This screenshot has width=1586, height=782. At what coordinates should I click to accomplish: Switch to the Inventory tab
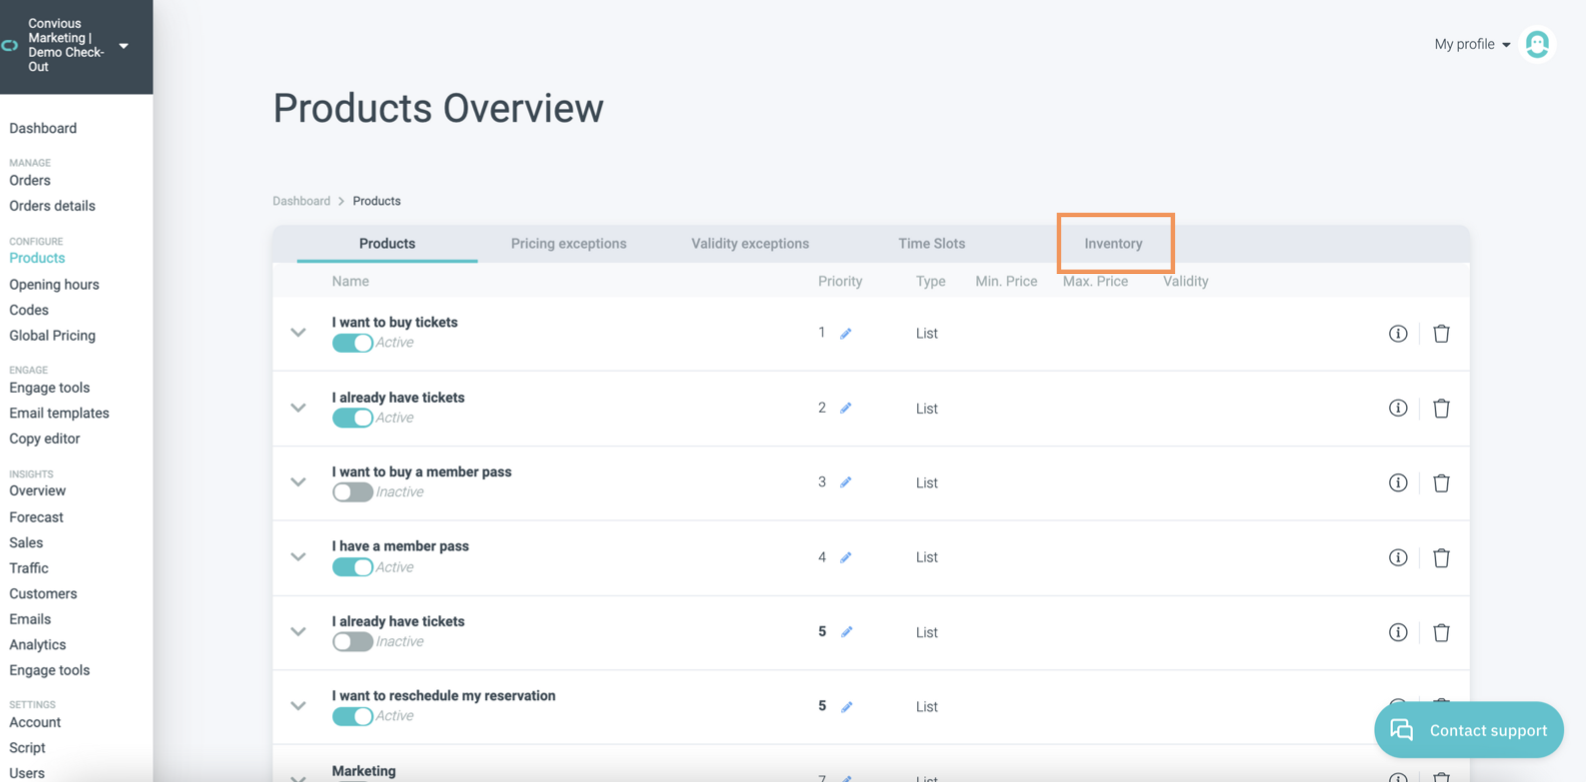1113,243
